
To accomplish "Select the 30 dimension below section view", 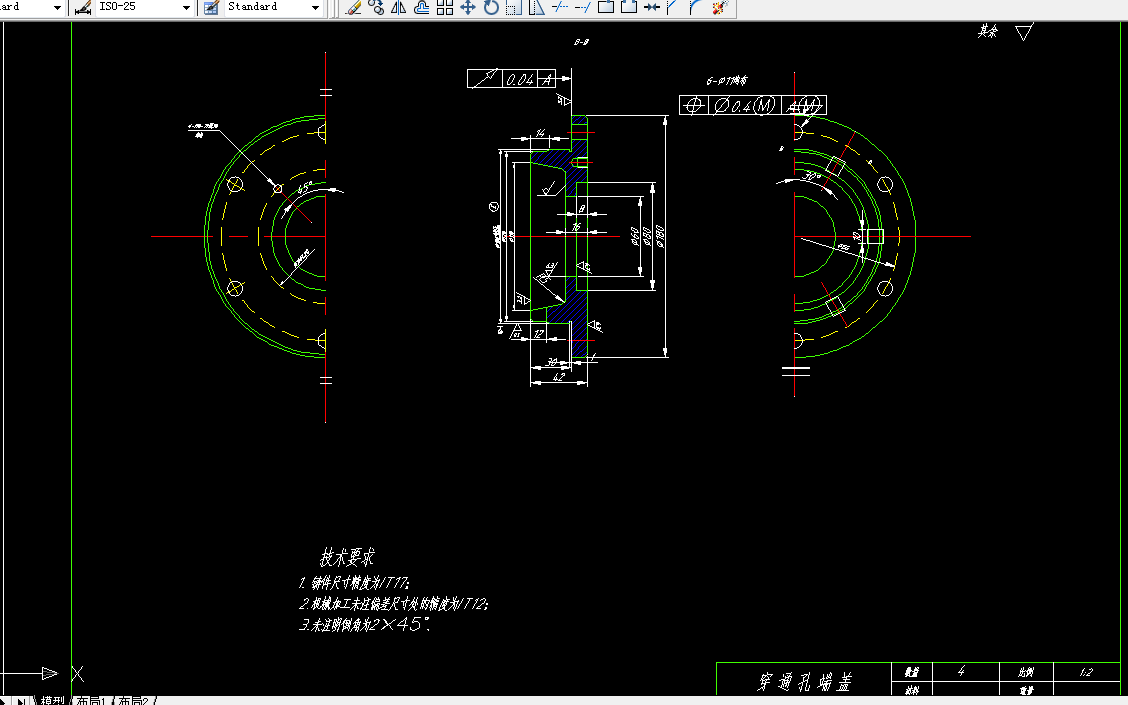I will [x=552, y=362].
